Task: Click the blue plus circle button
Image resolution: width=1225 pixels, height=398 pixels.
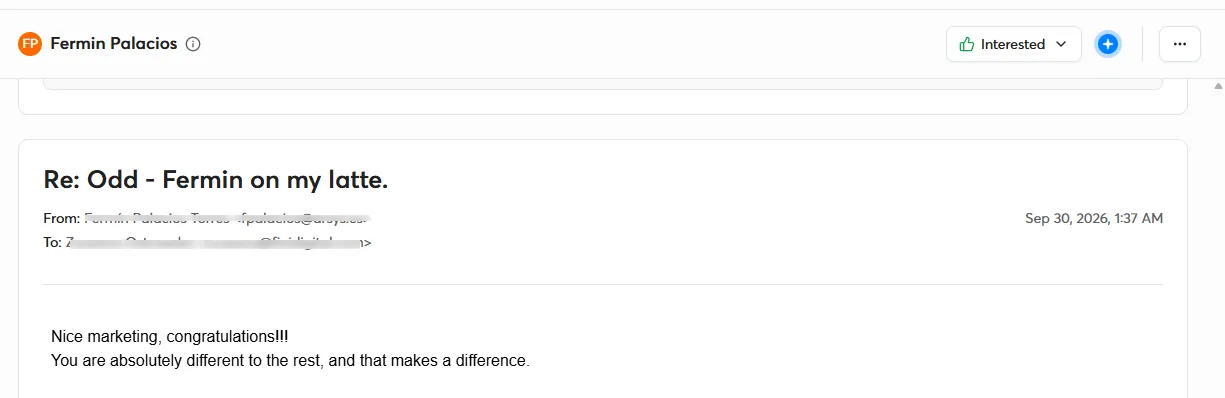Action: click(1107, 44)
